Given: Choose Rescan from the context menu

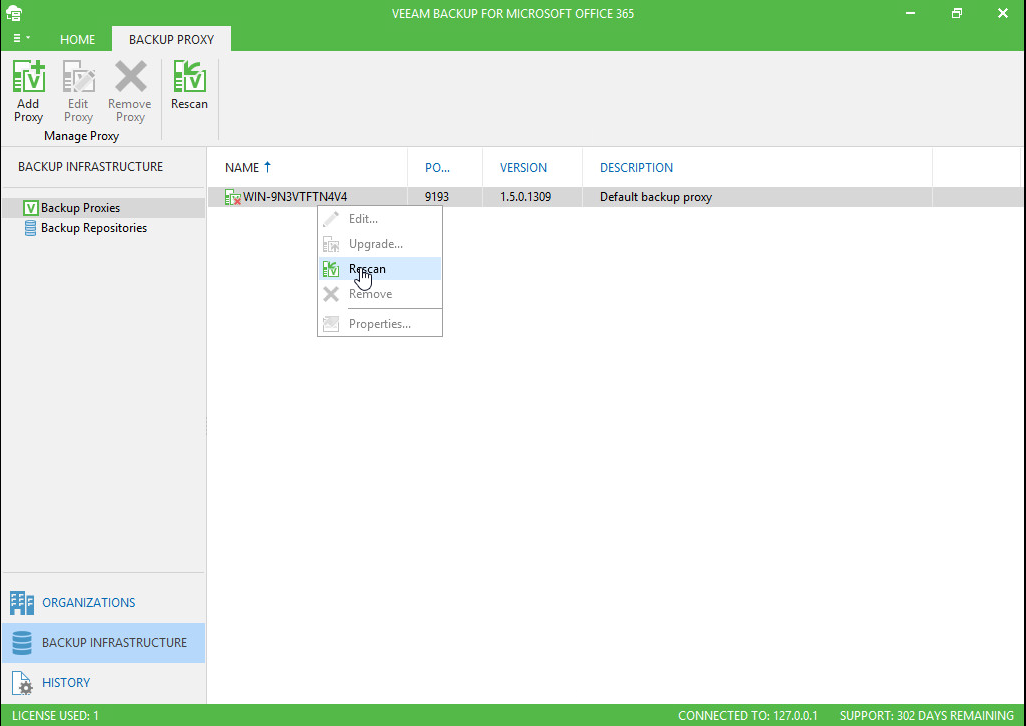Looking at the screenshot, I should point(367,269).
